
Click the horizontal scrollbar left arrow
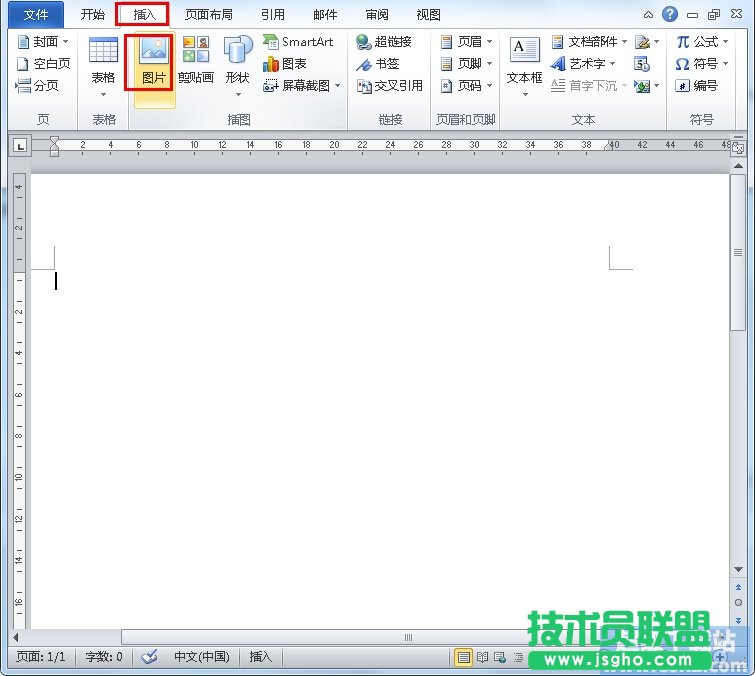click(16, 637)
